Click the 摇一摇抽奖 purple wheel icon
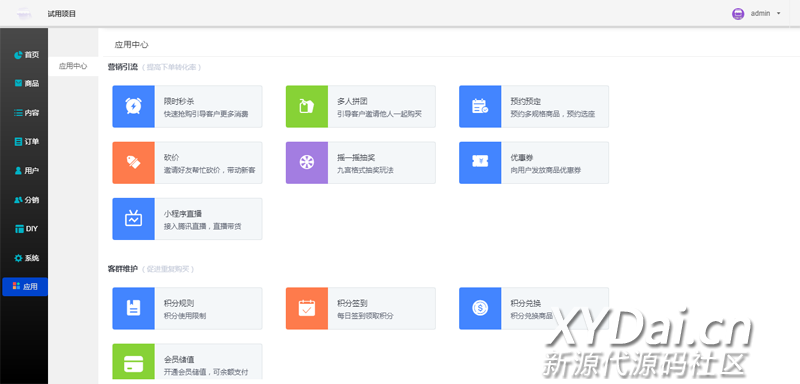Image resolution: width=800 pixels, height=384 pixels. point(307,163)
